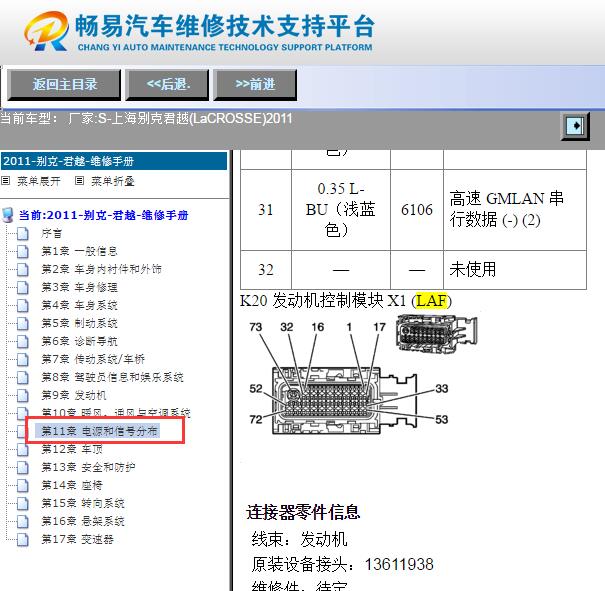
Task: Click the page icon beside 第17章
Action: pos(23,539)
